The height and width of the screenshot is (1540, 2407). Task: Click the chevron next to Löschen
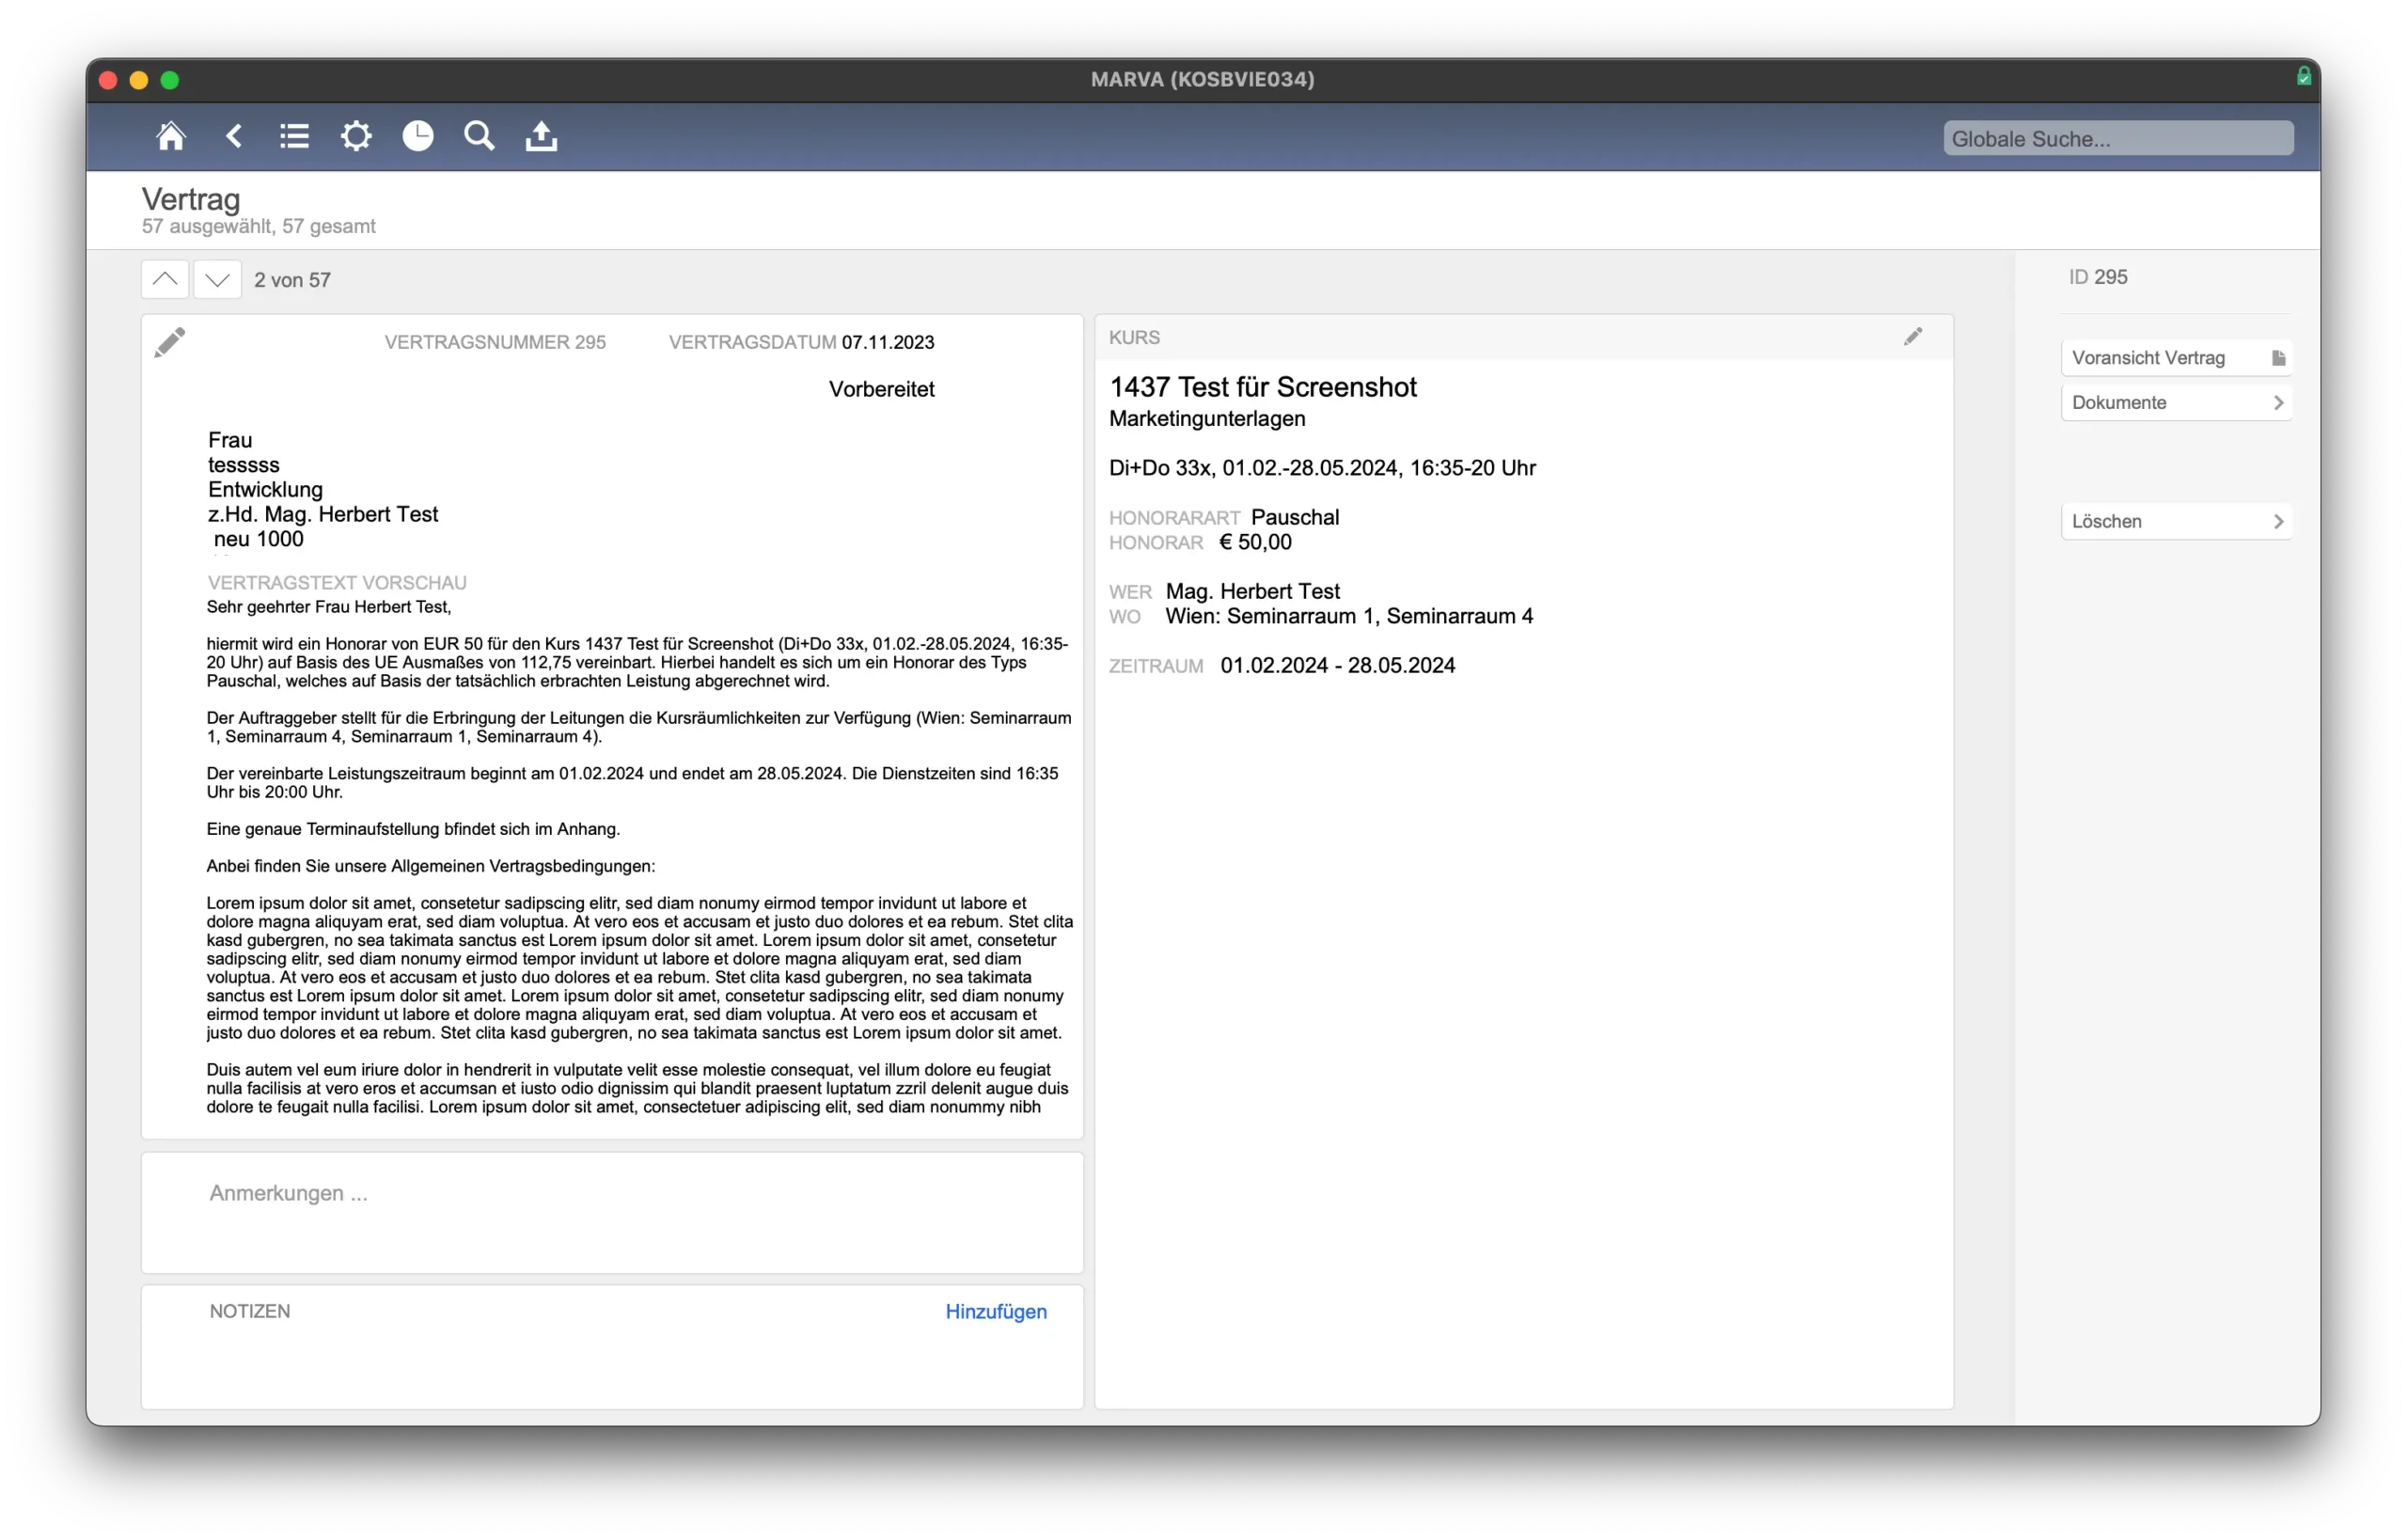[x=2278, y=521]
